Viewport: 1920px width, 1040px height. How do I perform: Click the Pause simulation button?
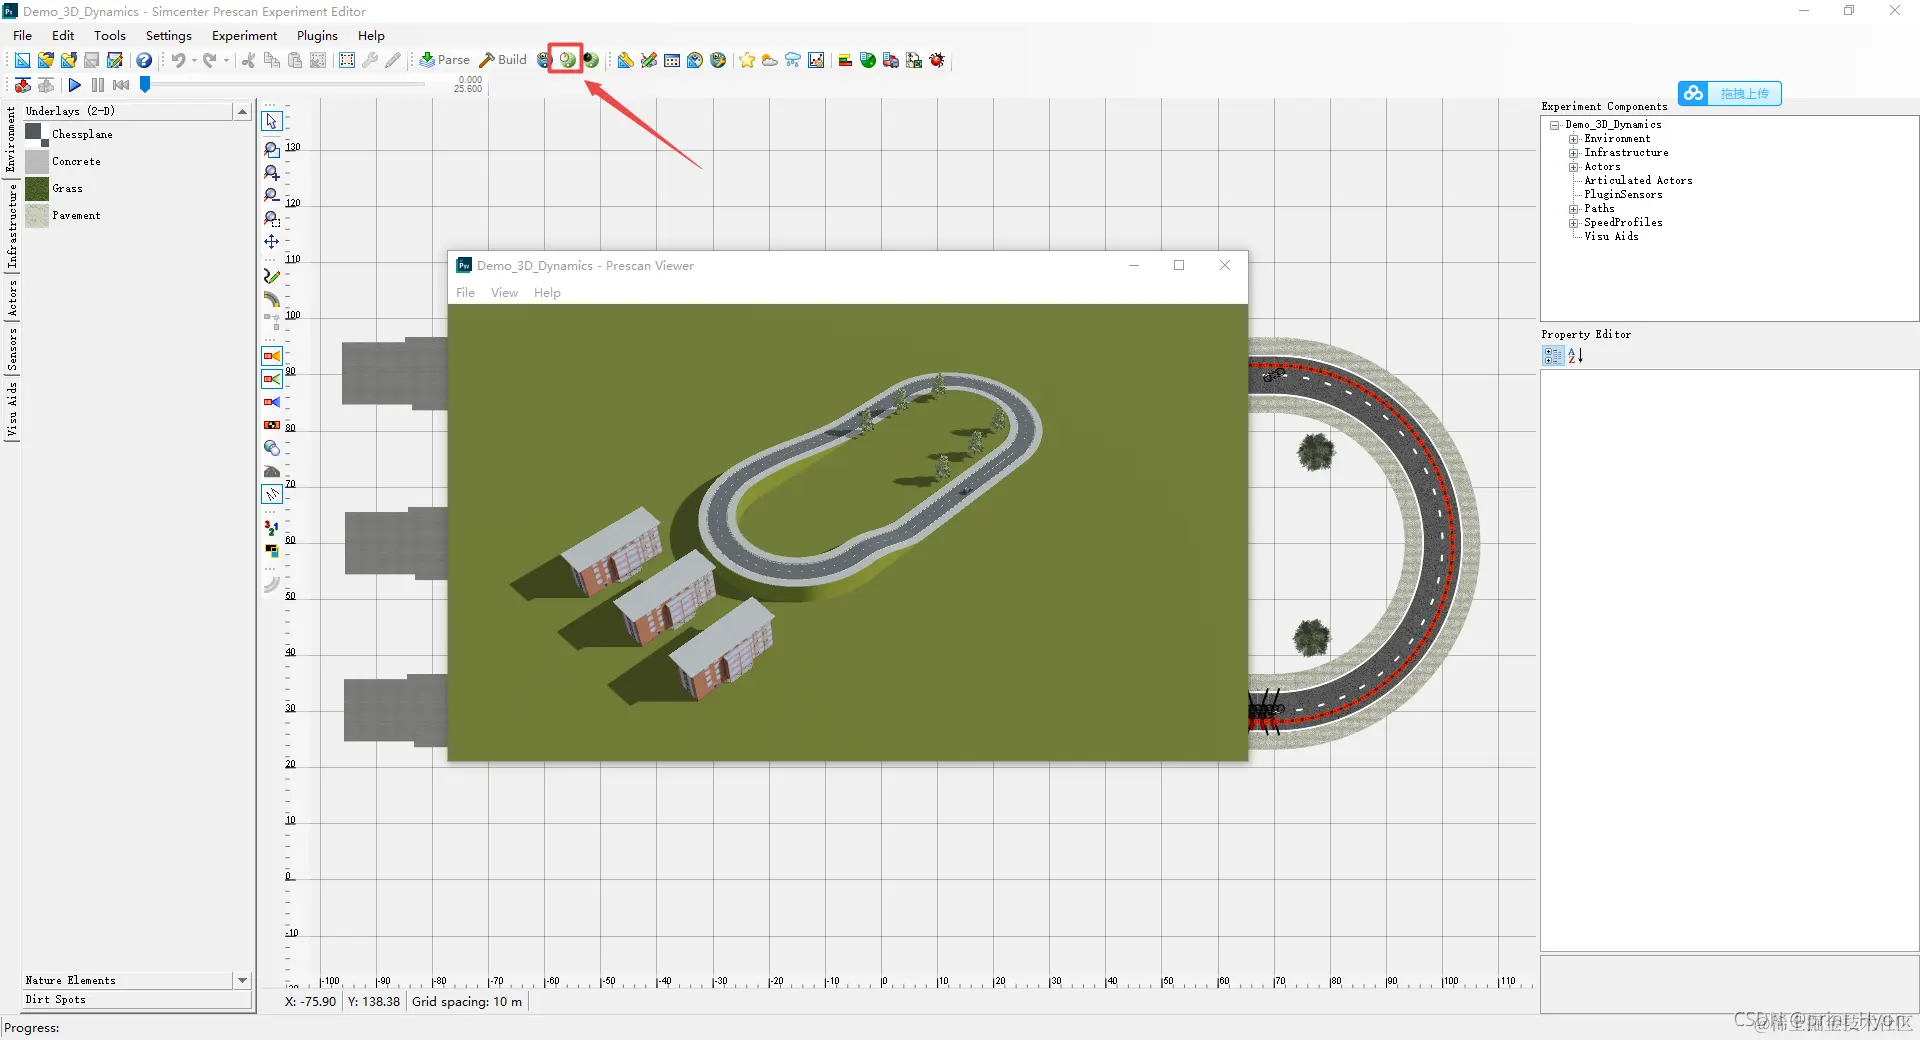point(97,85)
